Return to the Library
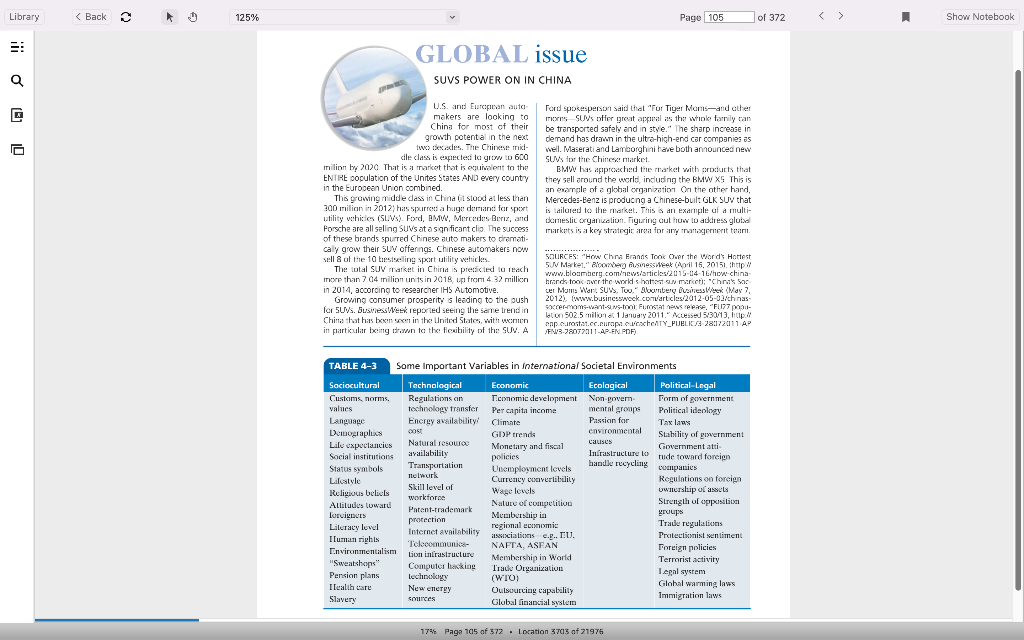The image size is (1024, 640). click(x=24, y=17)
